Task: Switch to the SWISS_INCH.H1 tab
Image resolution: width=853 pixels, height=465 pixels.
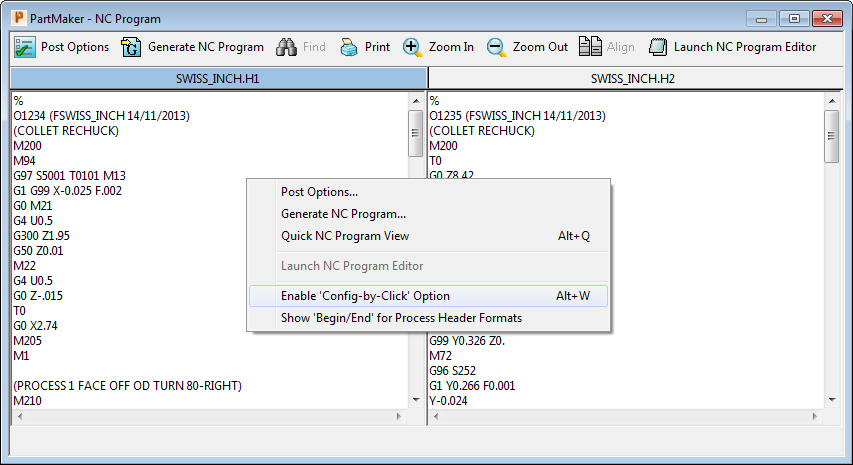Action: click(218, 78)
